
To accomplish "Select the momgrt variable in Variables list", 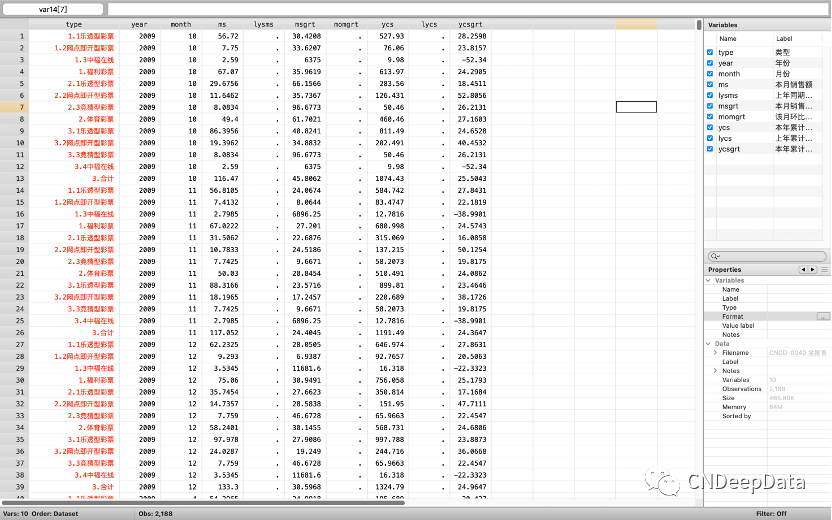I will (764, 117).
